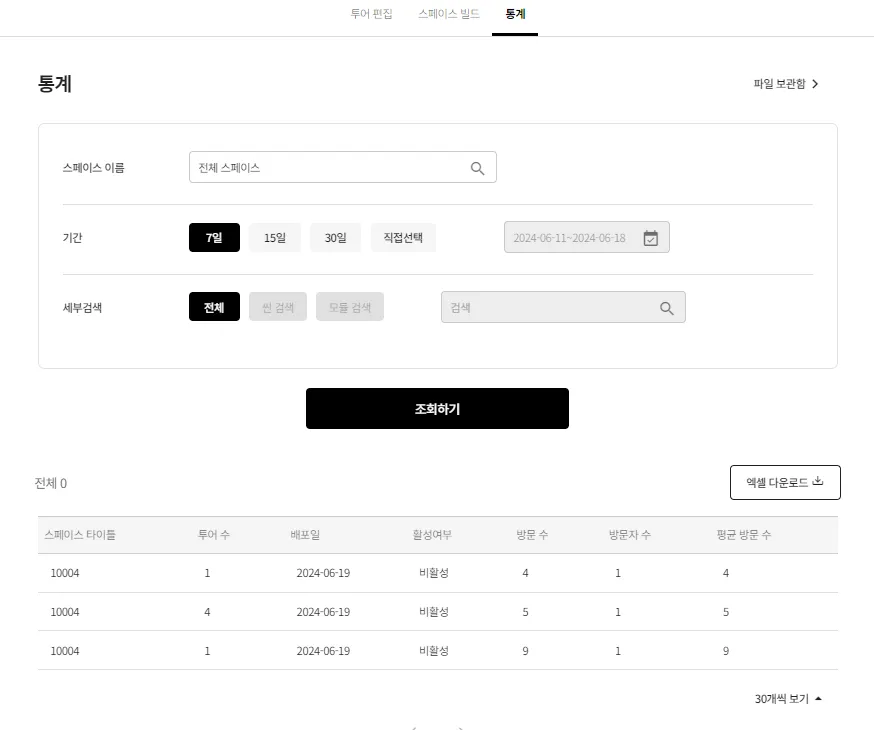874x730 pixels.
Task: Open the 2024-06-11~2024-06-18 date range picker
Action: click(x=586, y=237)
